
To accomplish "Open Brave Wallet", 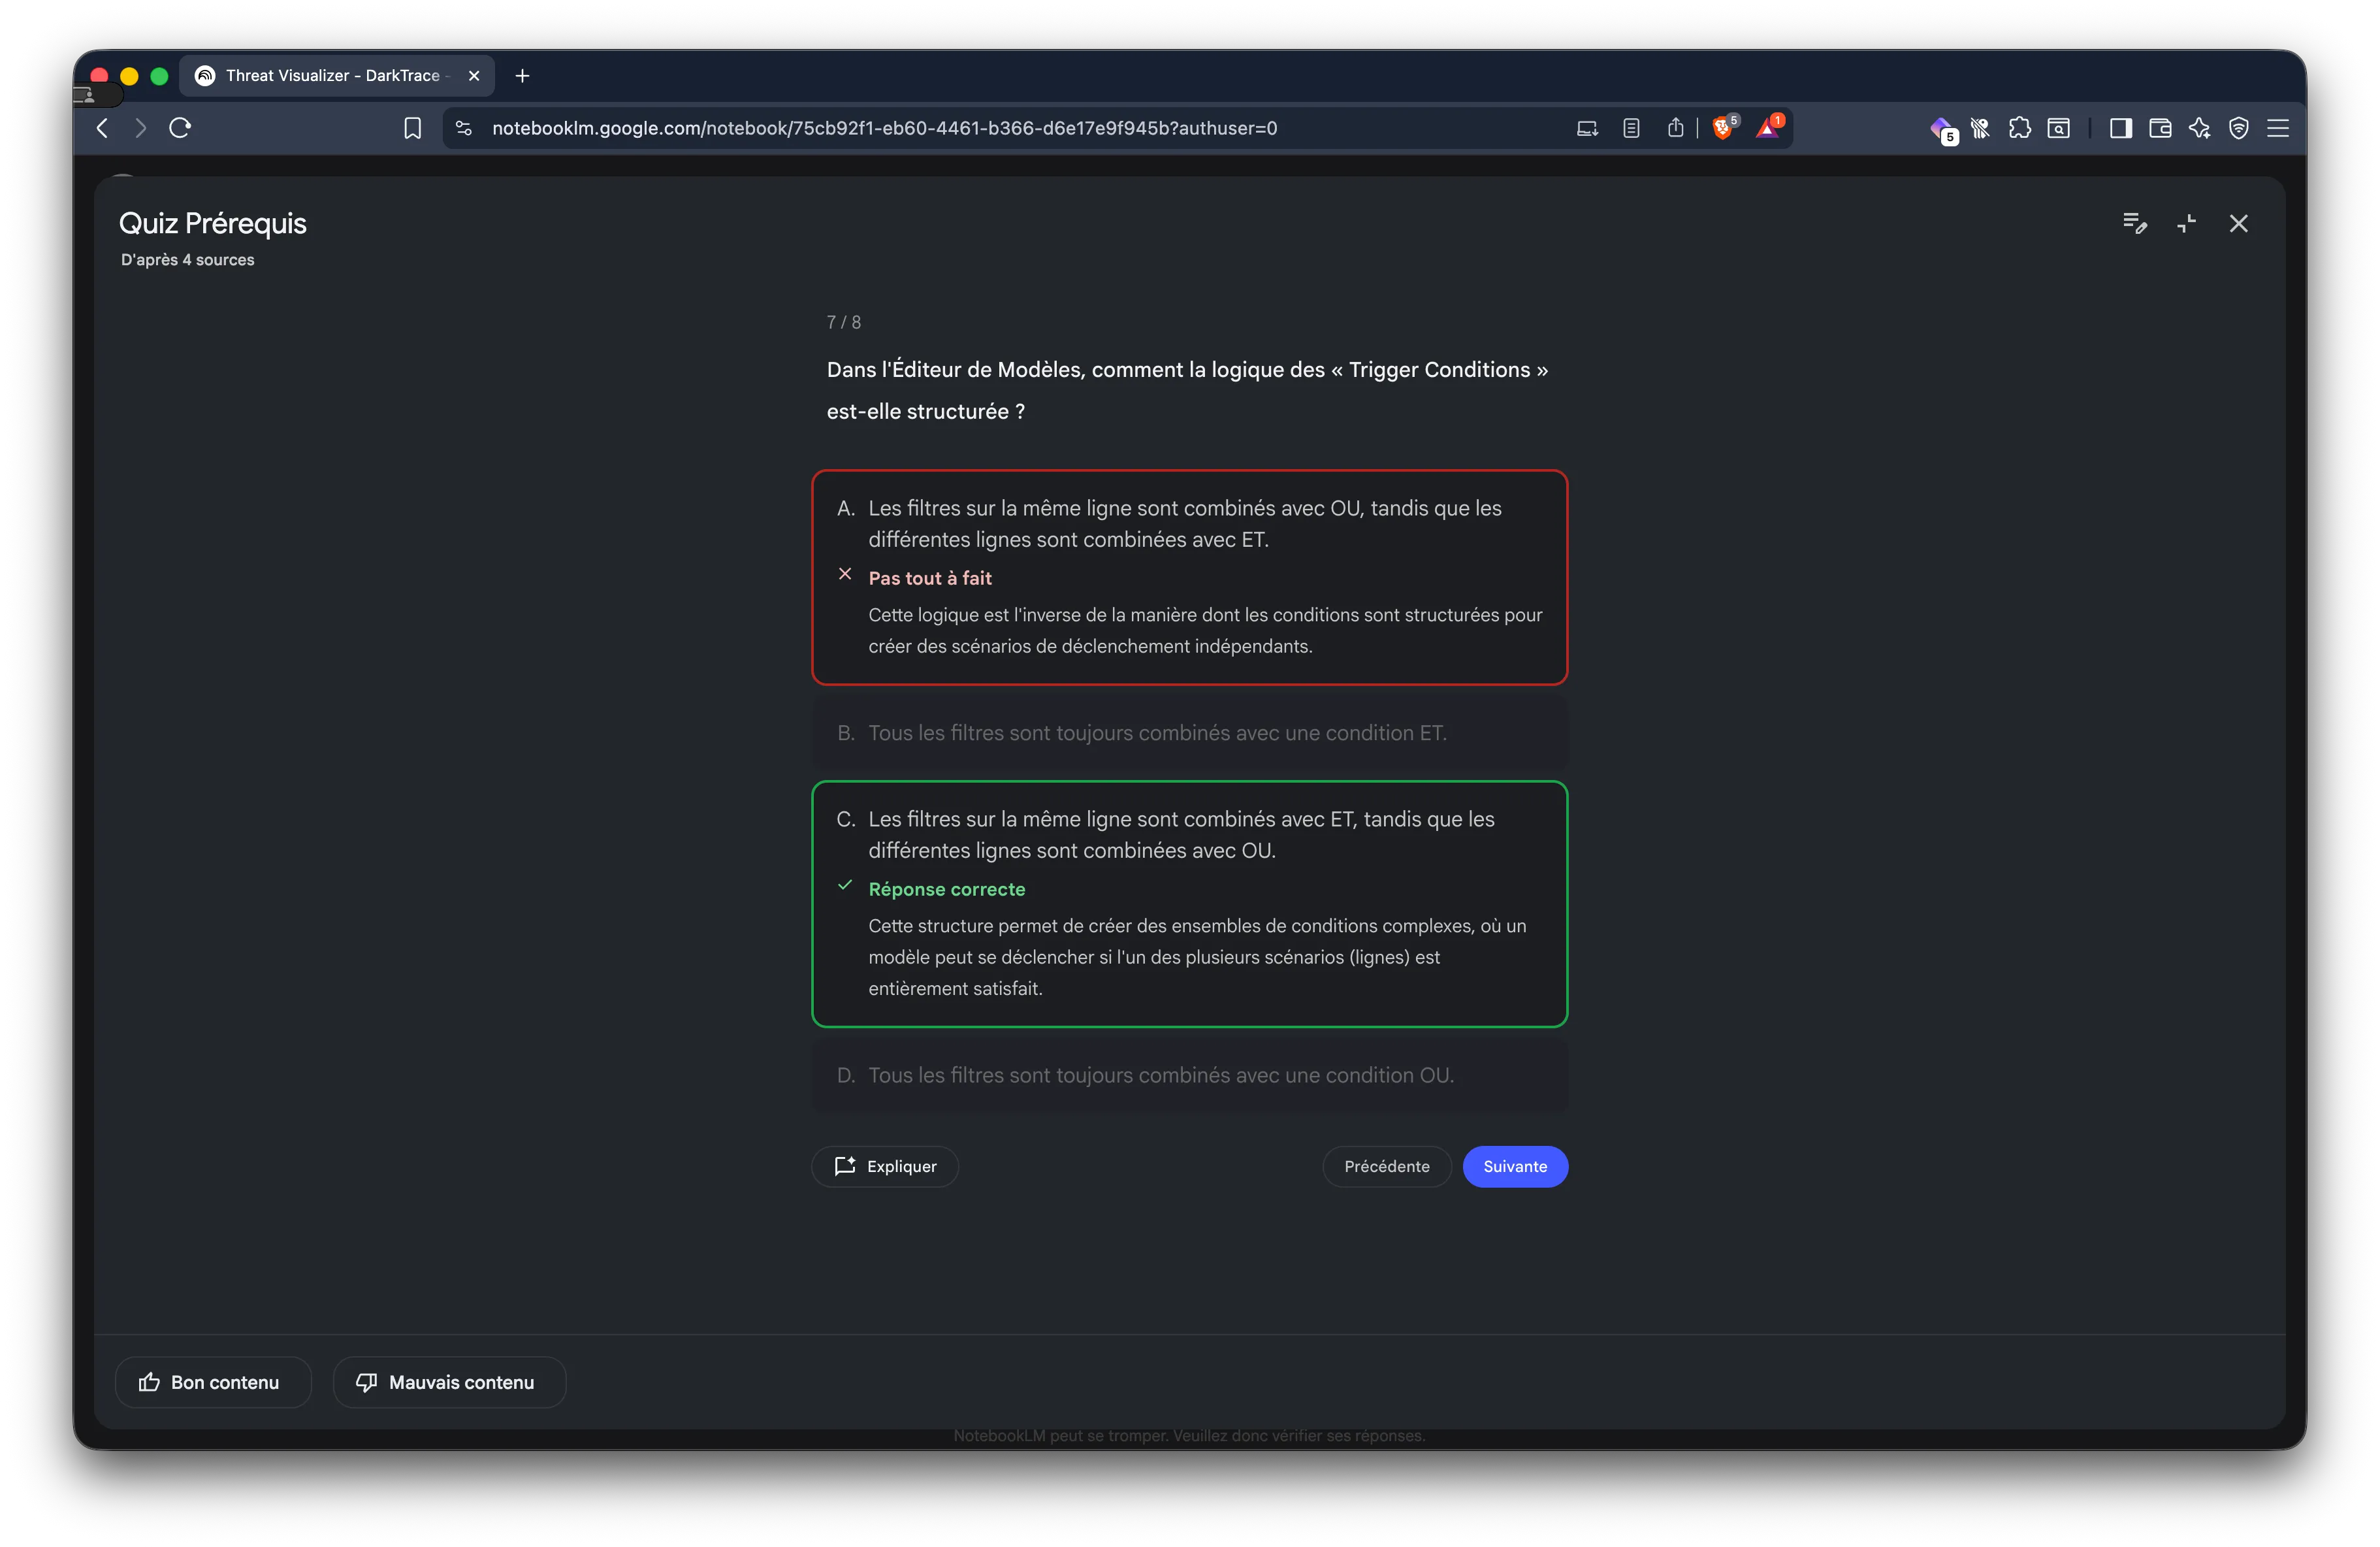I will (x=2160, y=128).
